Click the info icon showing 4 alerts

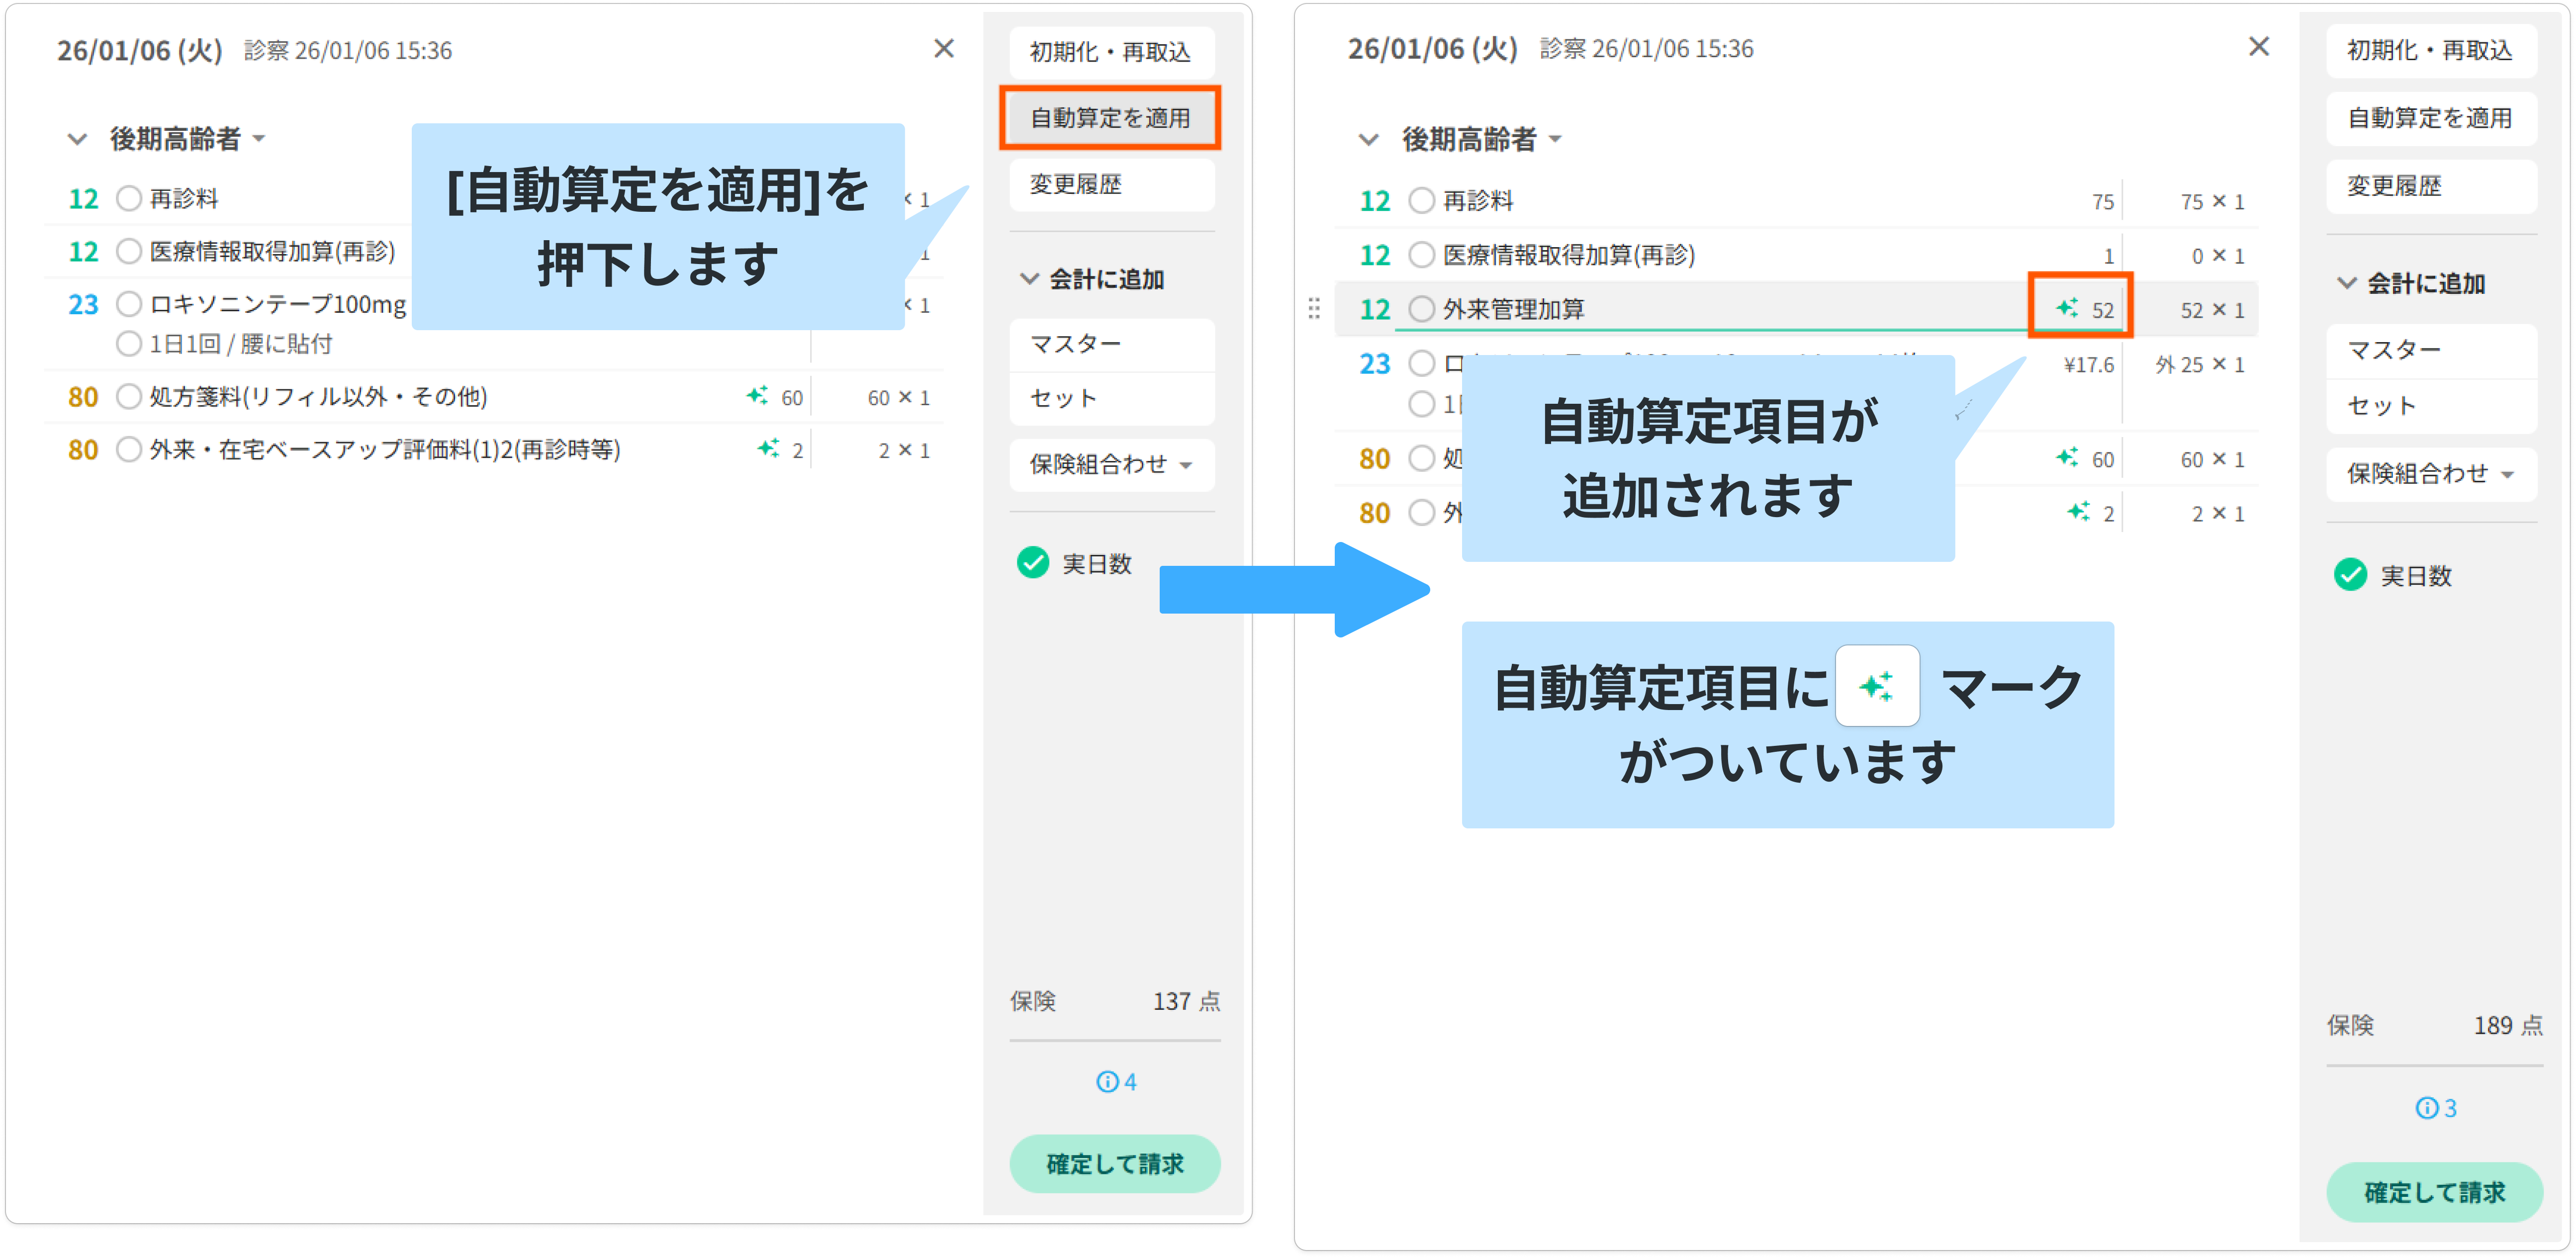click(1108, 1081)
